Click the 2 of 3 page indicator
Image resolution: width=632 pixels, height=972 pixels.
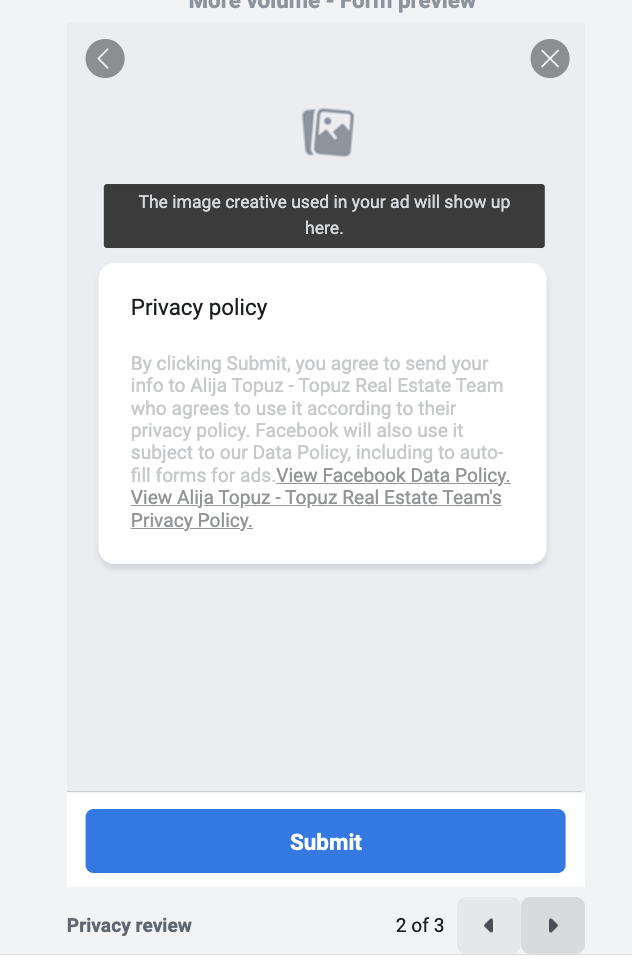(419, 926)
